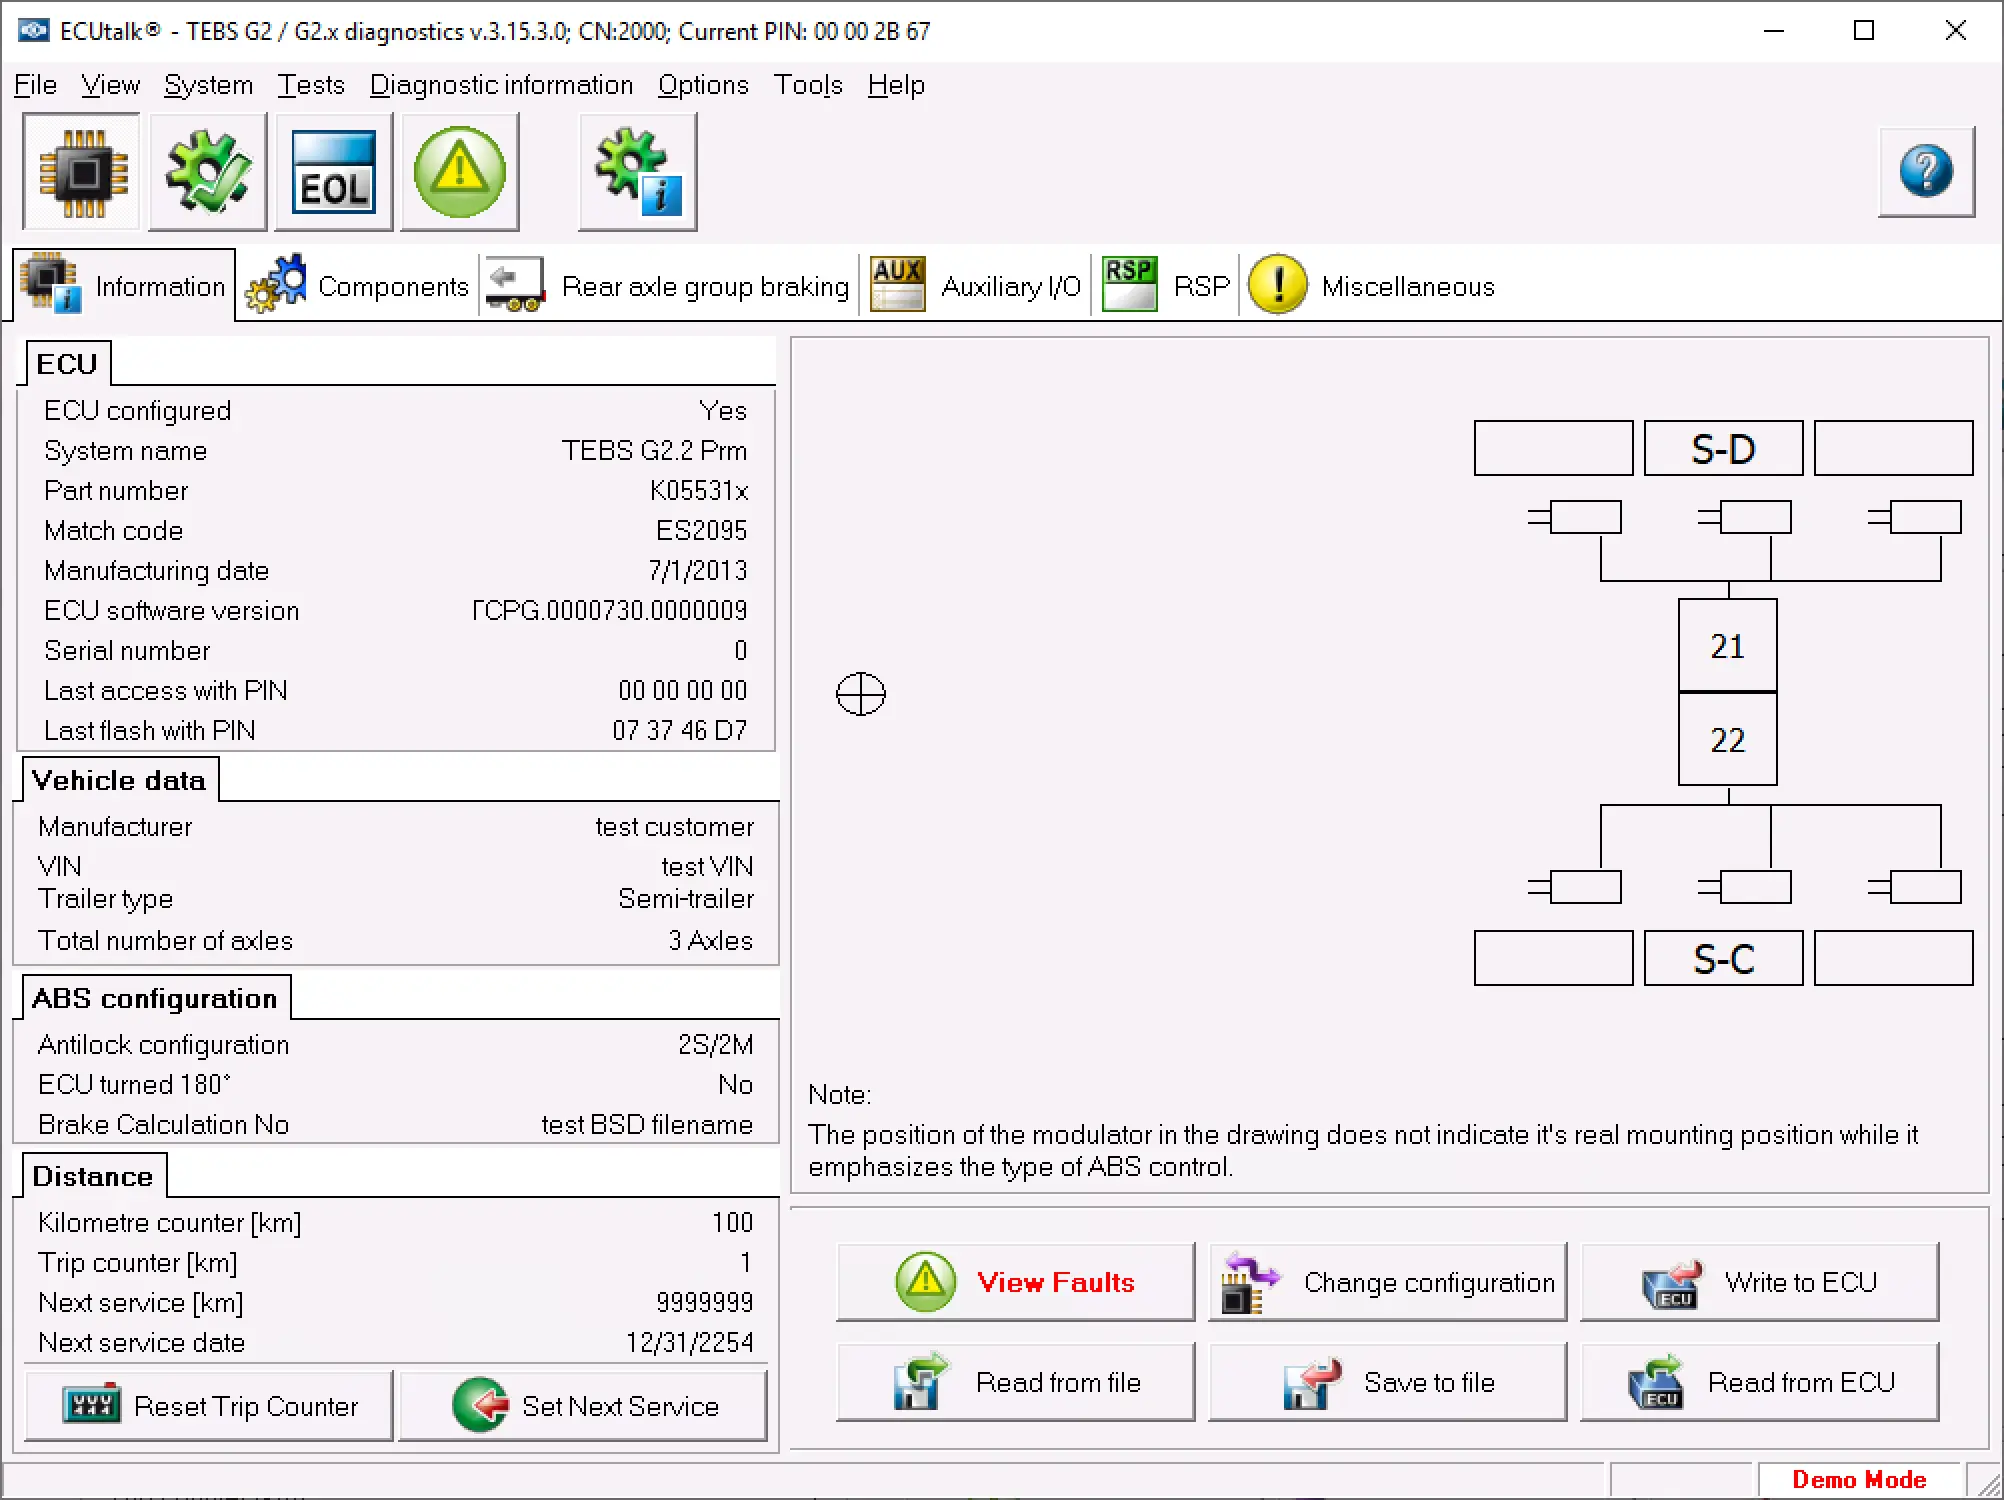
Task: Click the exclamation icon on Miscellaneous tab
Action: click(1277, 284)
